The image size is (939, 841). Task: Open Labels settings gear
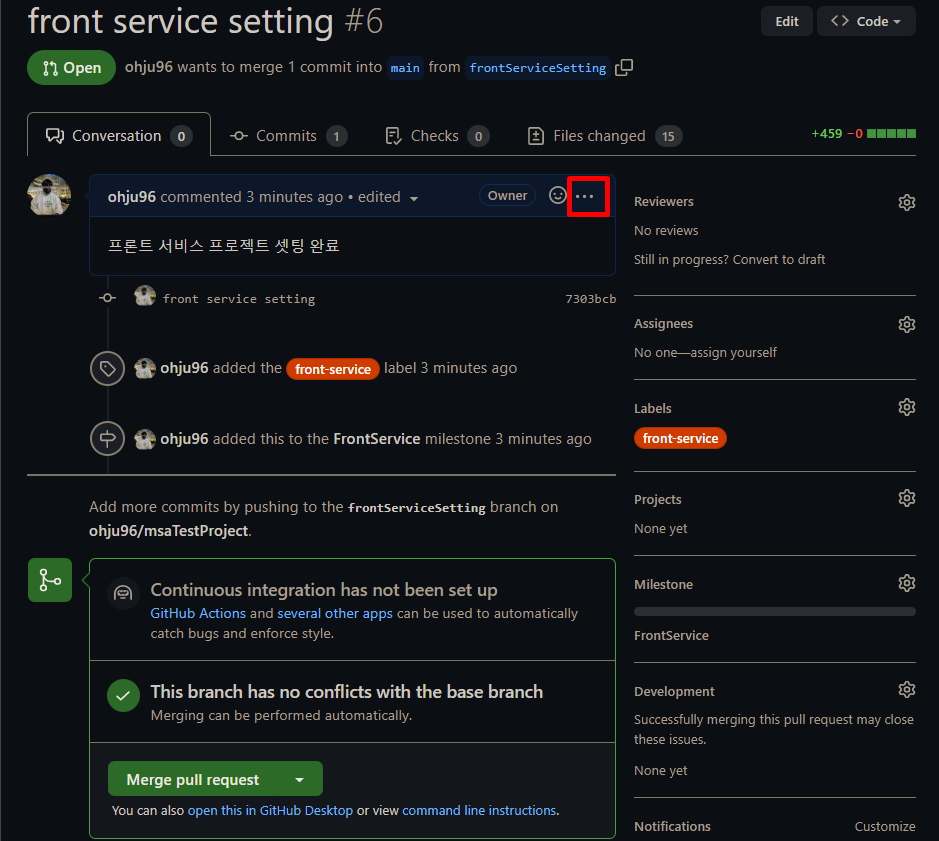tap(907, 407)
